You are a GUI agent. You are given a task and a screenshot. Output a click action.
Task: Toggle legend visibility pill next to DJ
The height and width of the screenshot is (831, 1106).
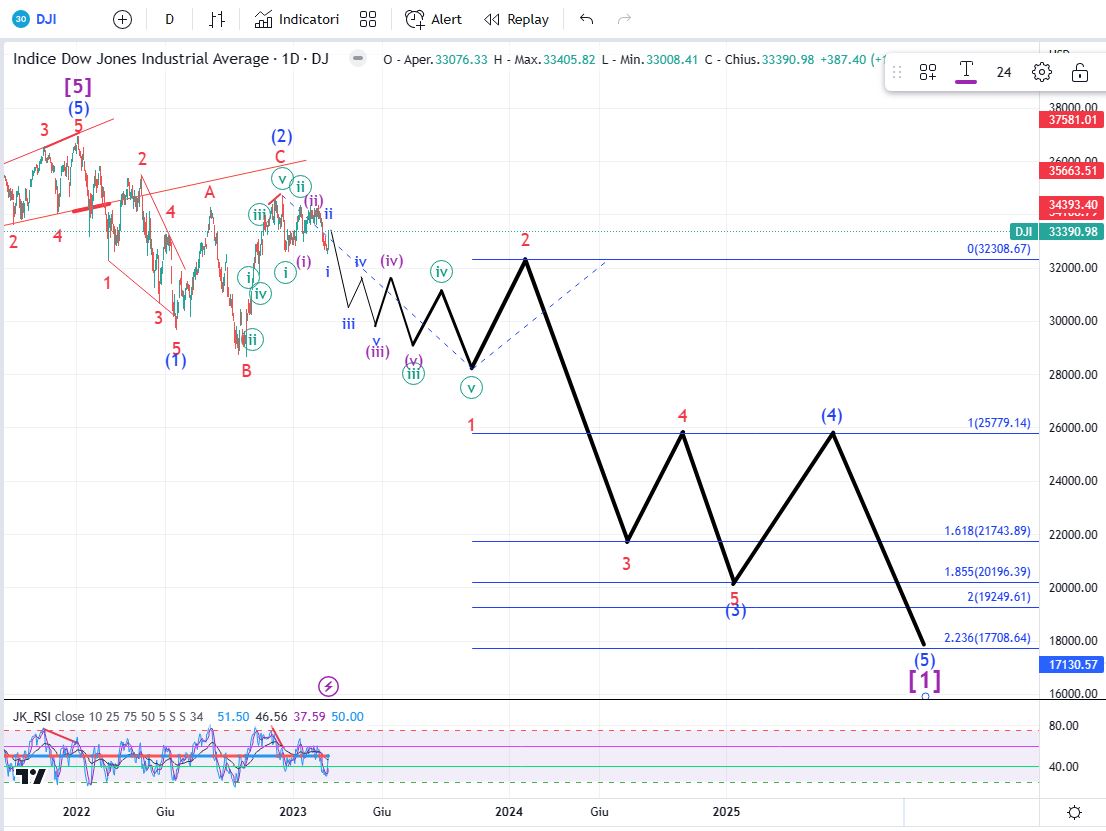pos(358,59)
